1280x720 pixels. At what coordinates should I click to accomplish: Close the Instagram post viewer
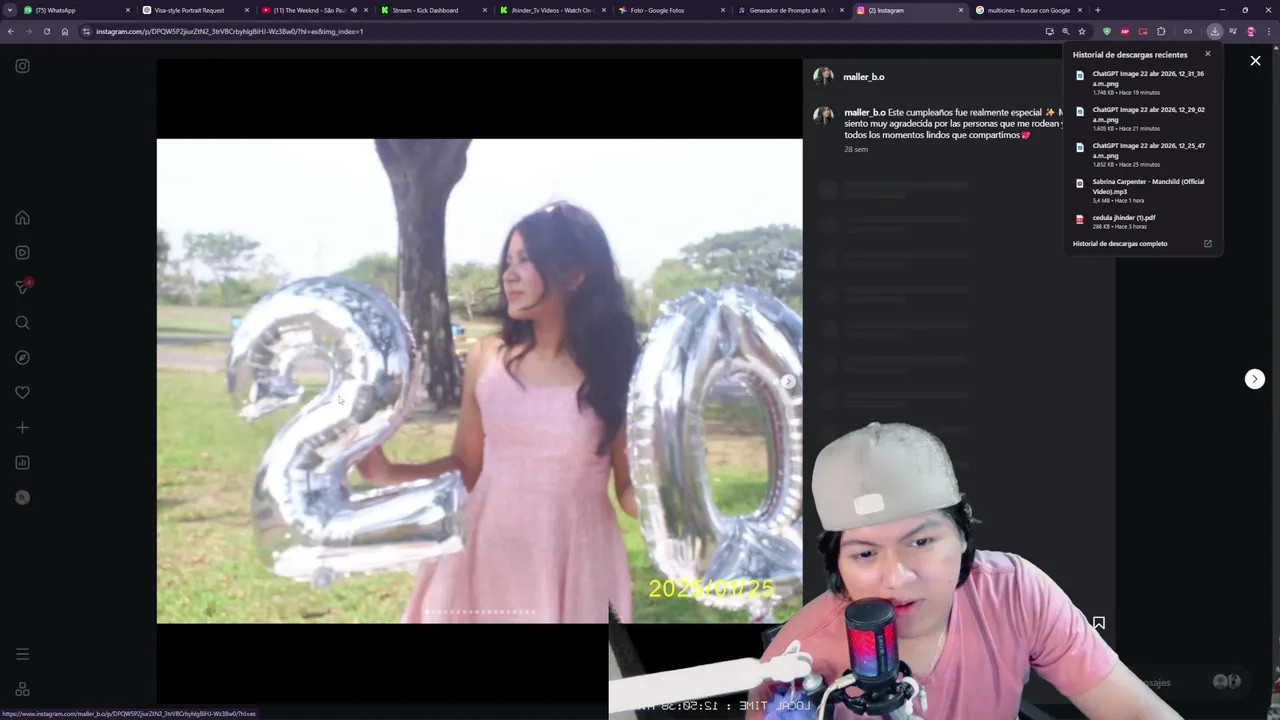pyautogui.click(x=1255, y=61)
